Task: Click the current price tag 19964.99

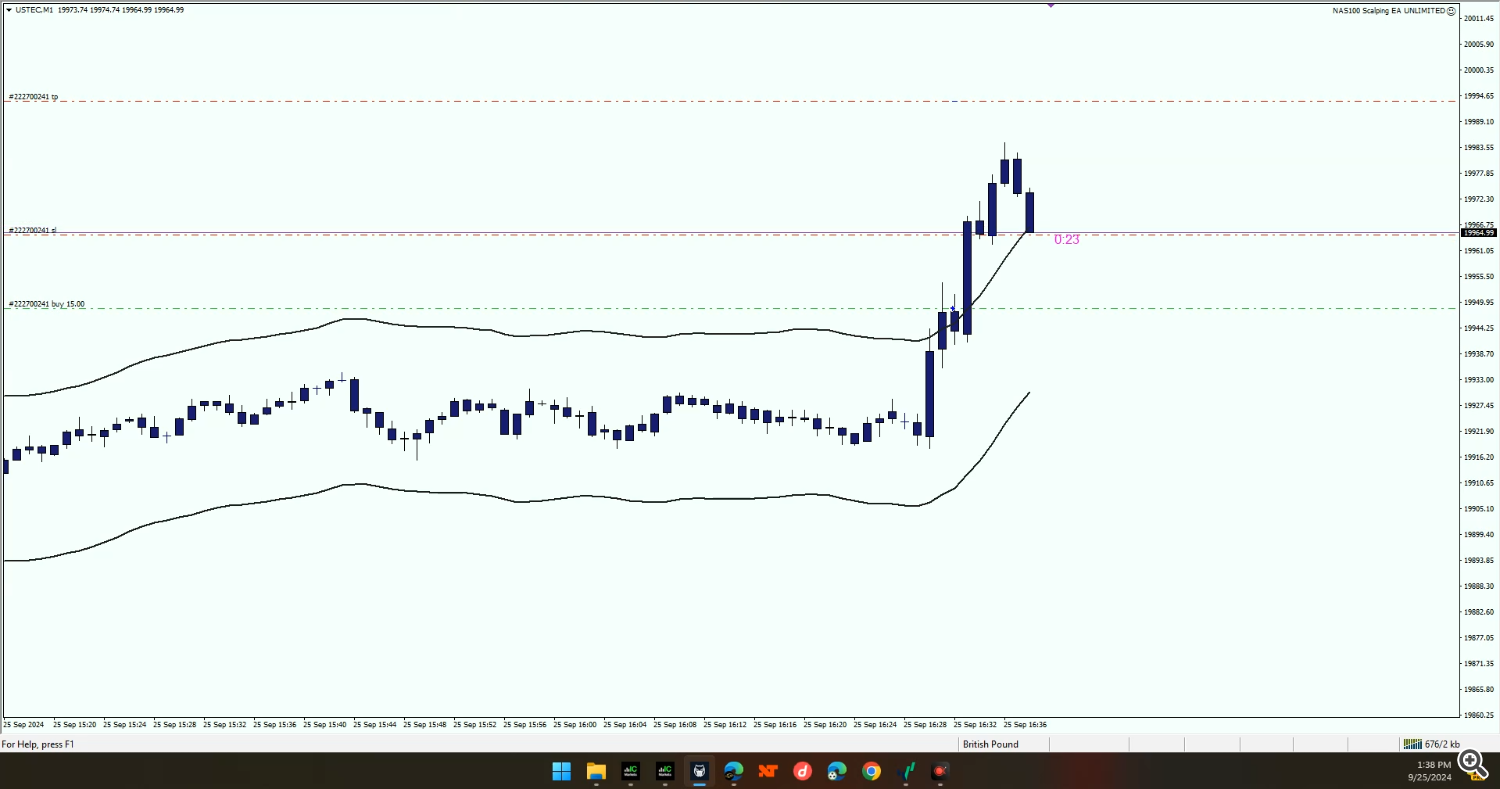Action: (1478, 232)
